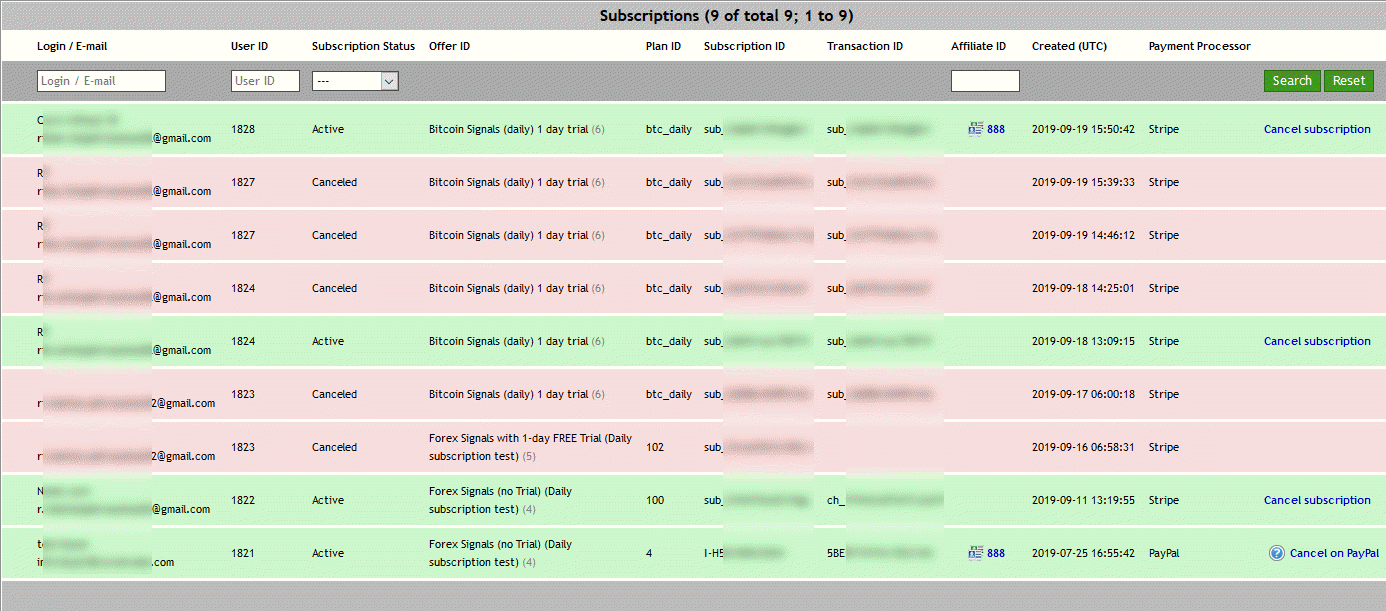
Task: Click the Offer ID column header
Action: pos(449,46)
